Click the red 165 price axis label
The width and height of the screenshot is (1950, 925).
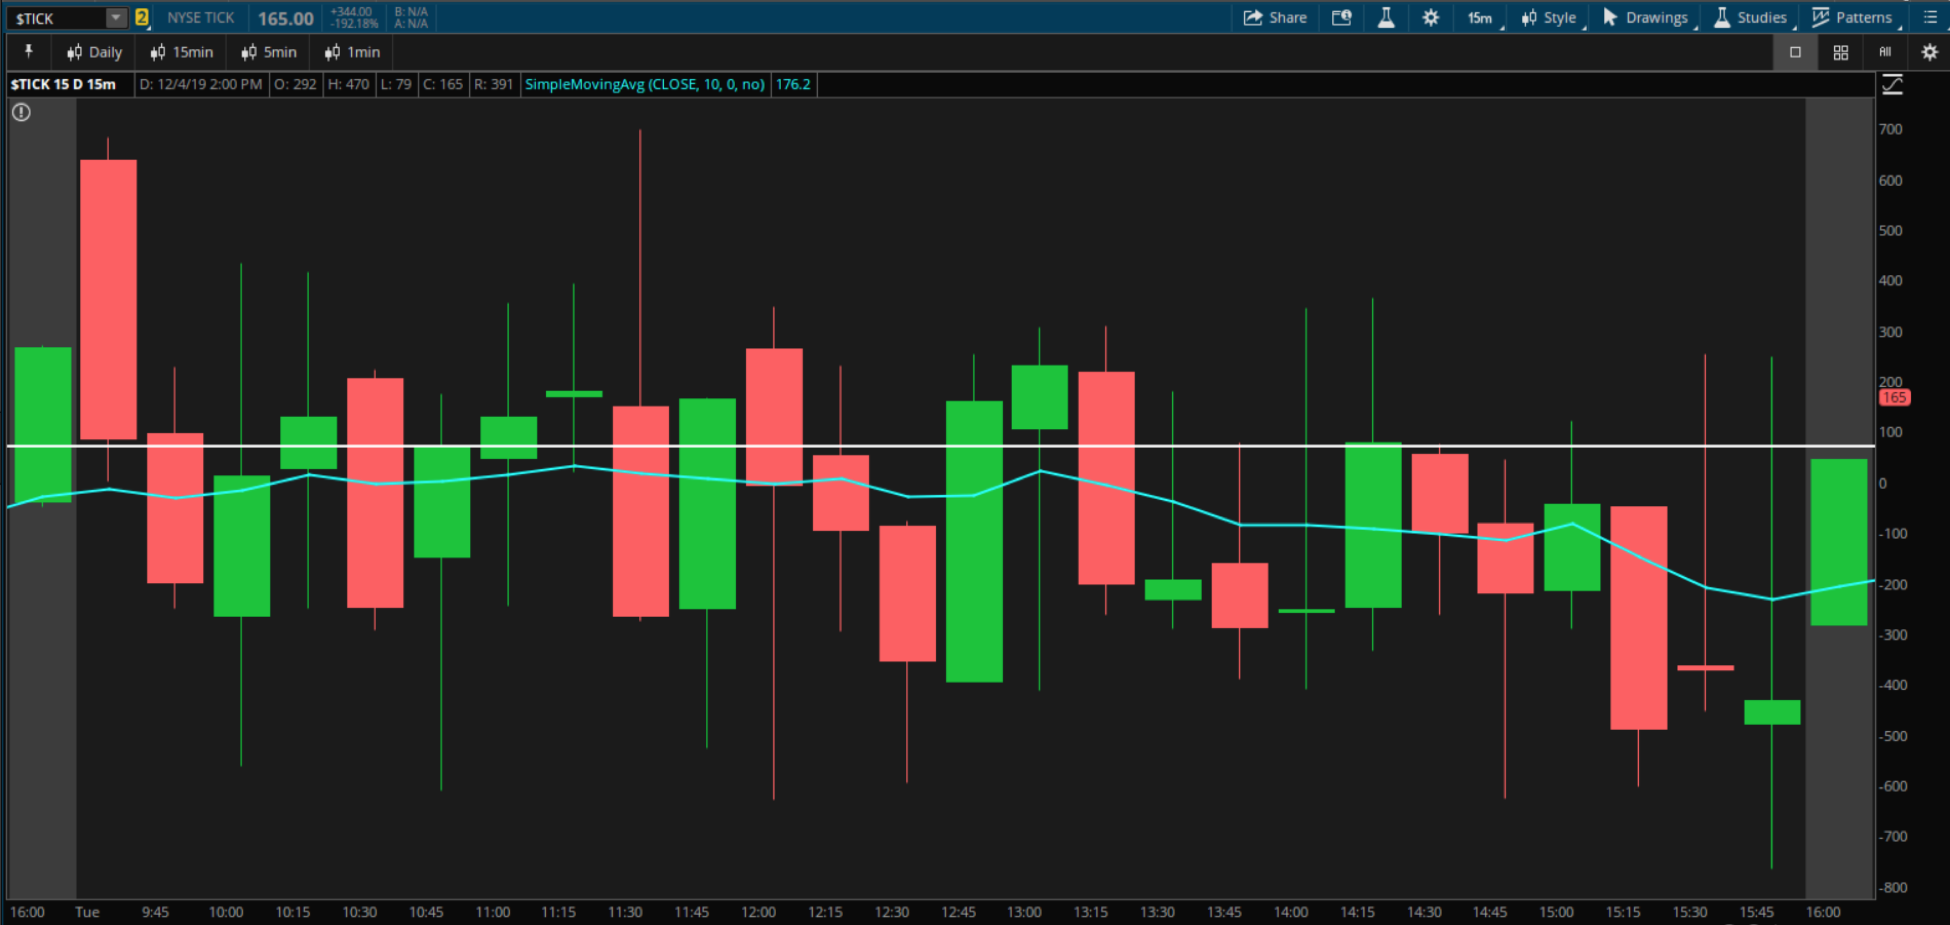pyautogui.click(x=1894, y=397)
